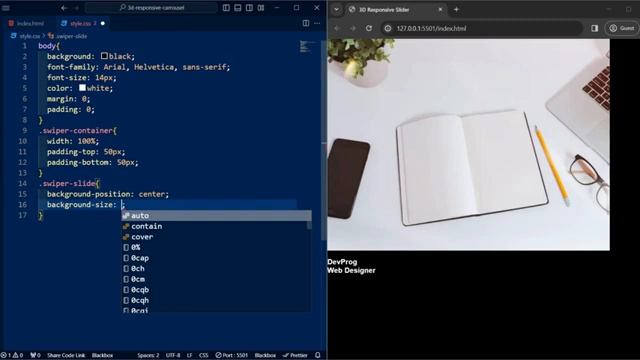Open the customize layout icon
The image size is (640, 360).
(261, 8)
